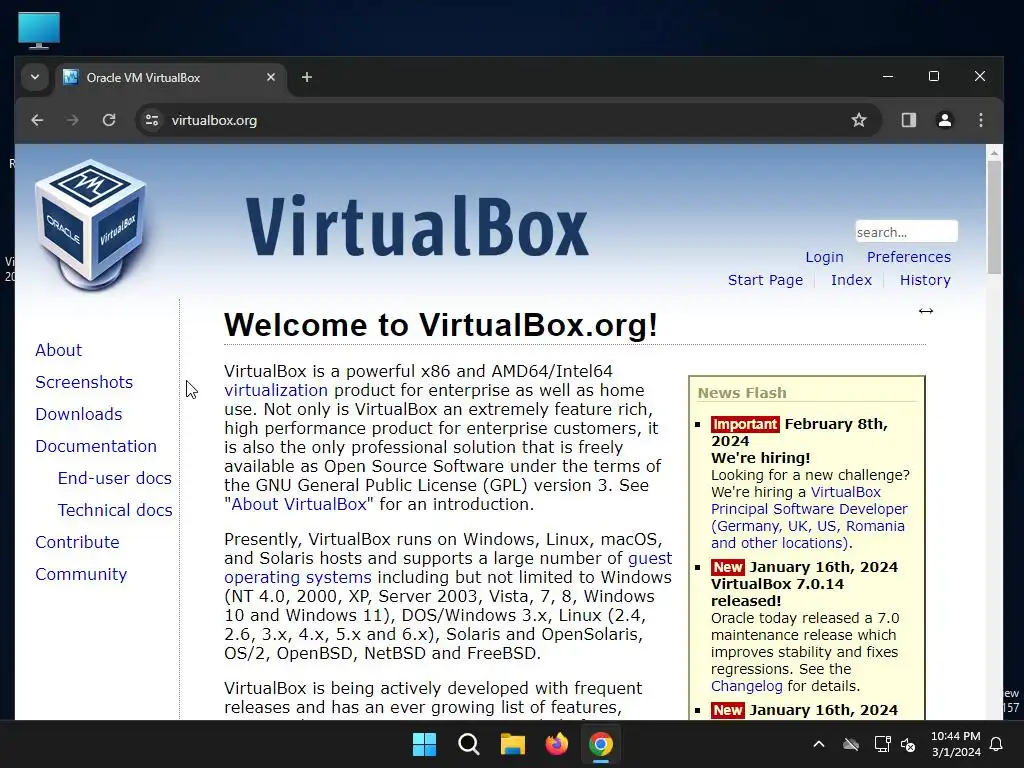Open Screenshots in the sidebar

[x=84, y=383]
